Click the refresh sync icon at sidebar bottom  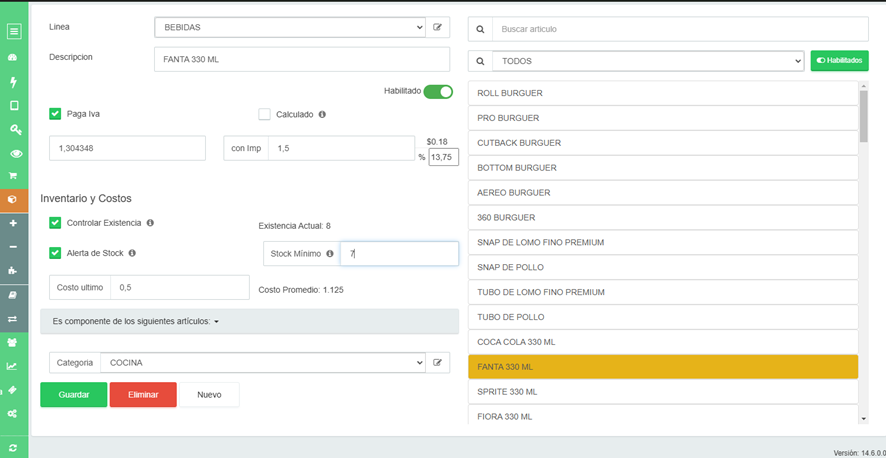14,449
